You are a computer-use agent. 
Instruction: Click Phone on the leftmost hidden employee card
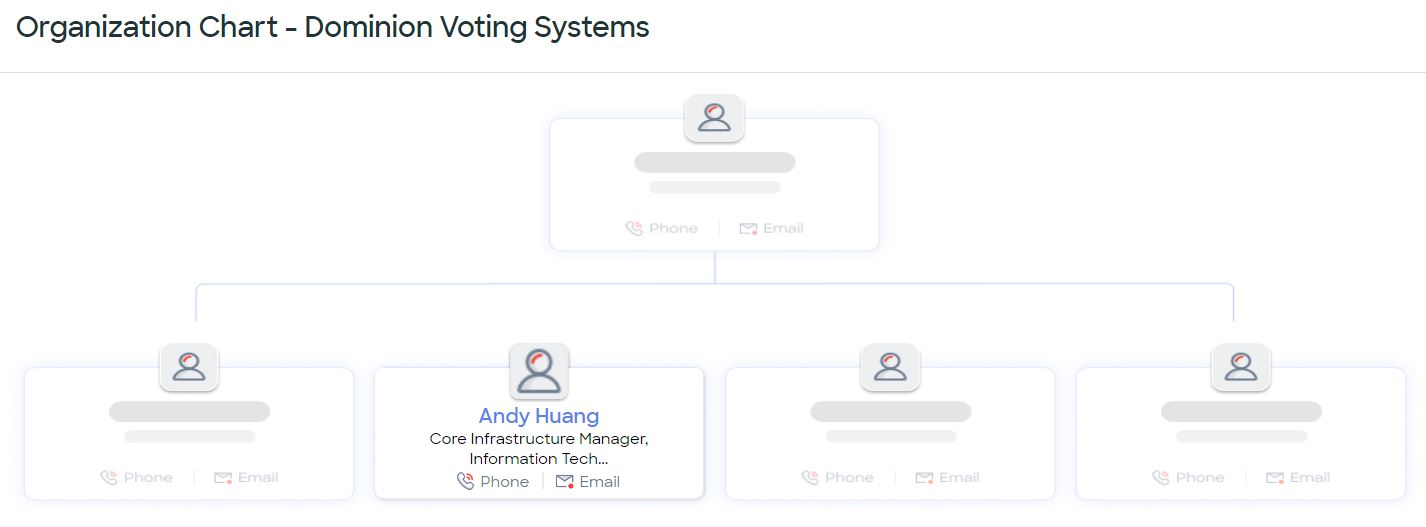137,478
